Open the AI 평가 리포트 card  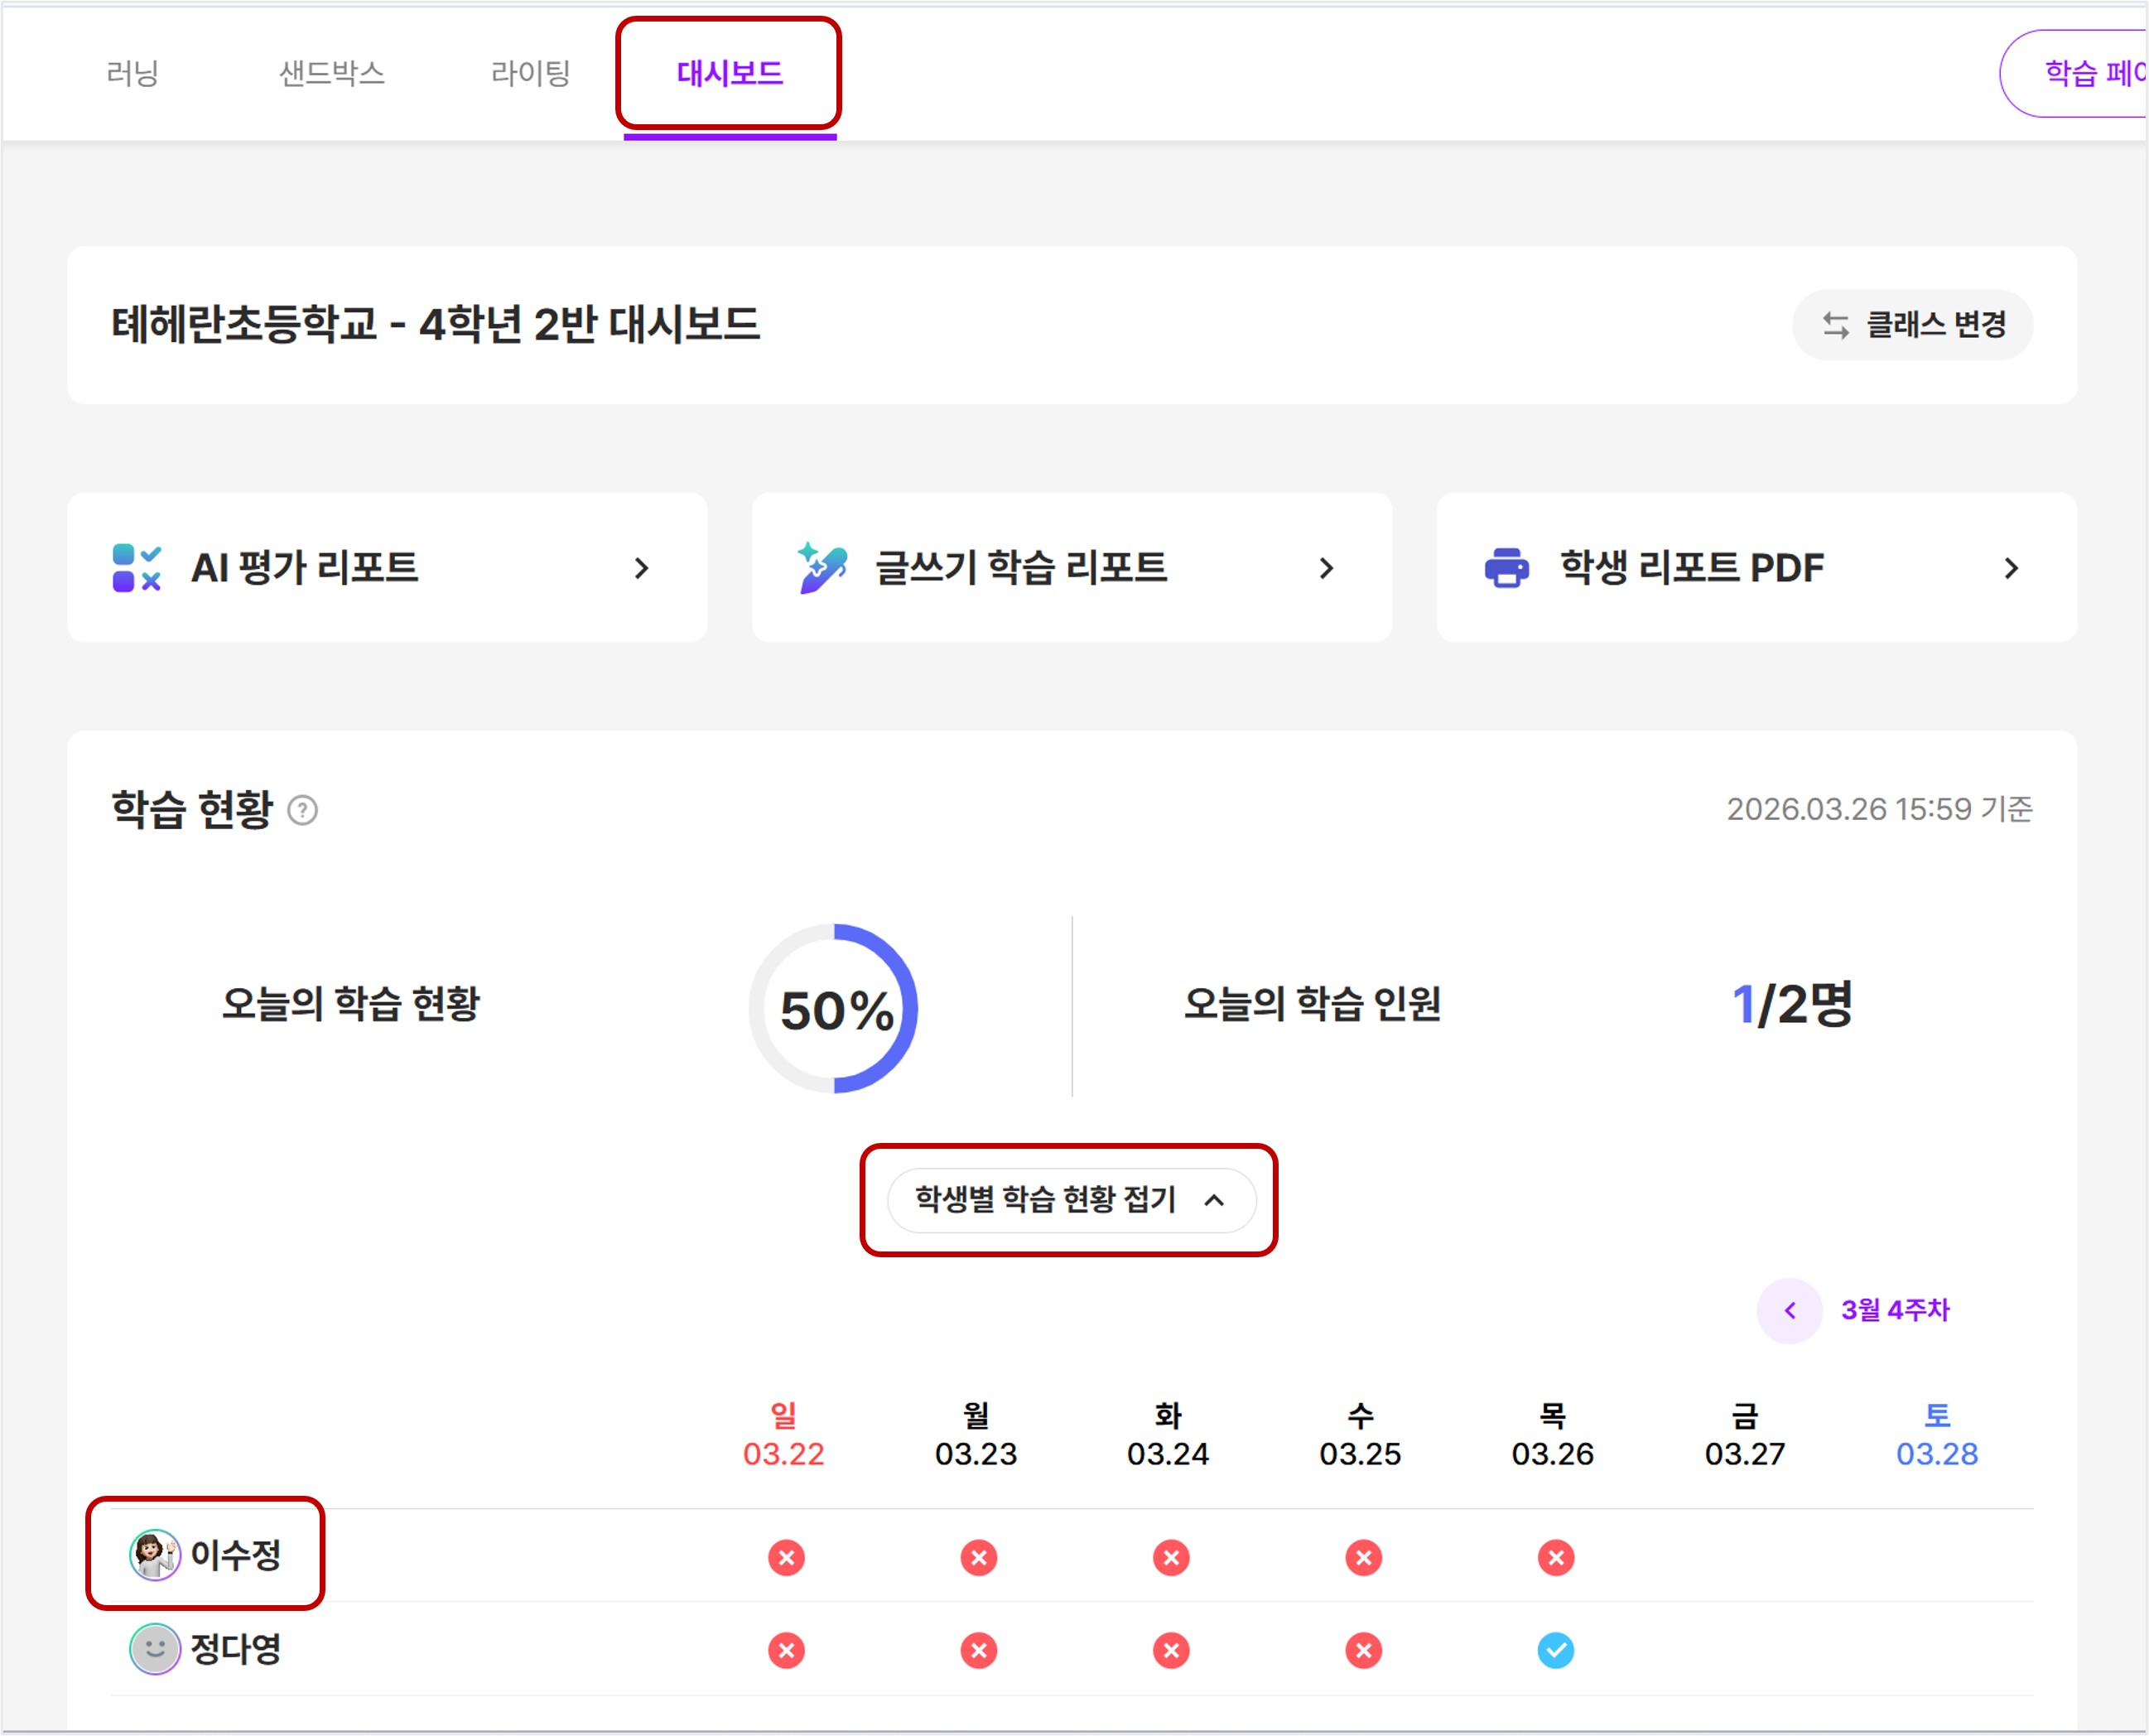387,567
